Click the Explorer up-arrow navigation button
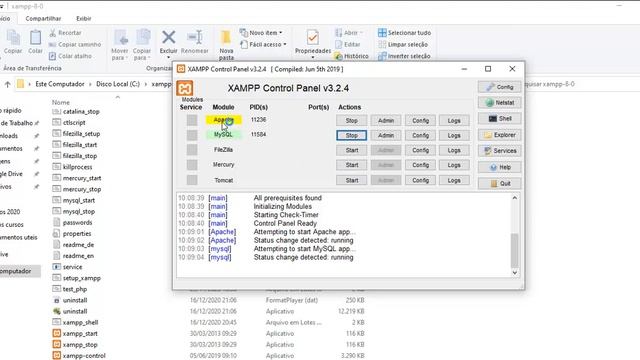640x360 pixels. coord(7,84)
